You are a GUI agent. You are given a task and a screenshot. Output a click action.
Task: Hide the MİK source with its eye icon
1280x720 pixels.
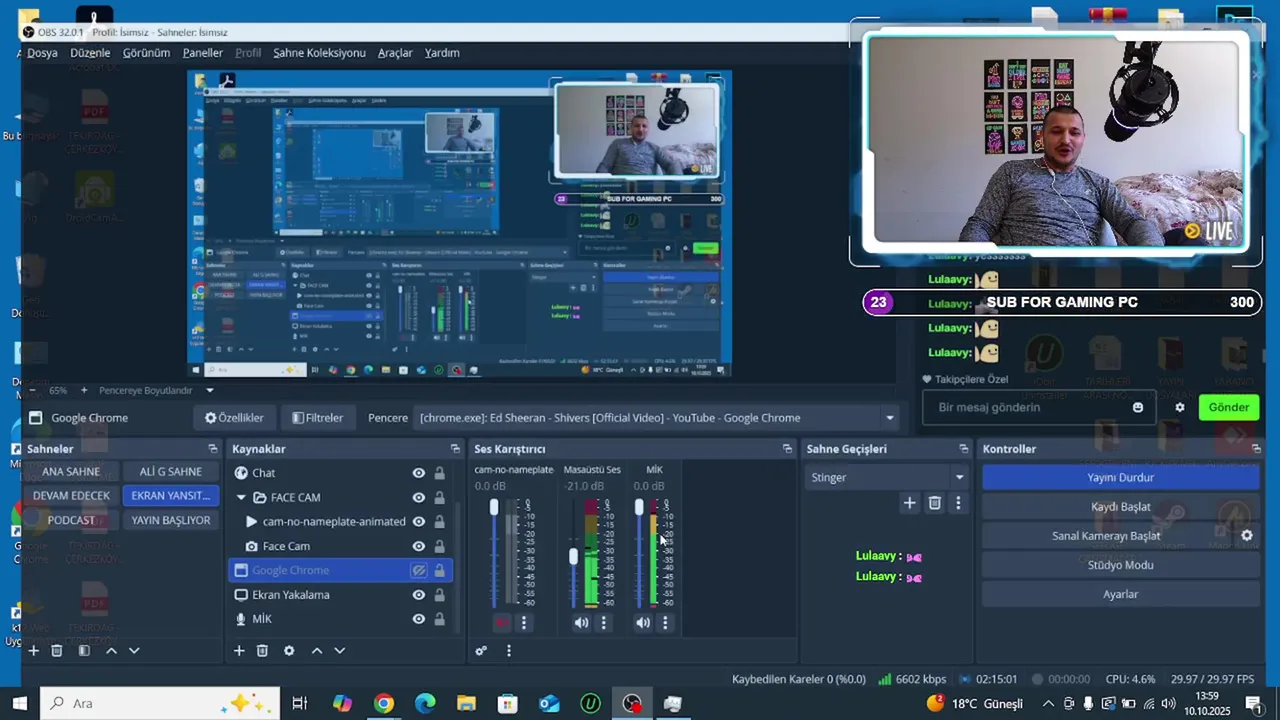(419, 619)
